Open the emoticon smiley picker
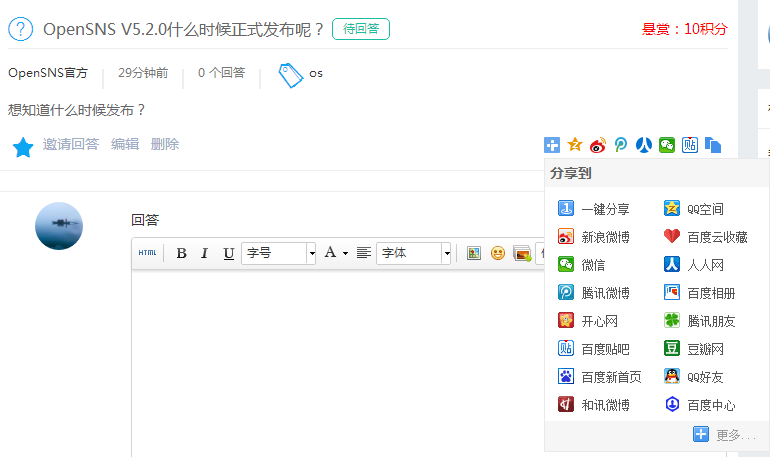Viewport: 770px width, 457px height. [x=498, y=253]
